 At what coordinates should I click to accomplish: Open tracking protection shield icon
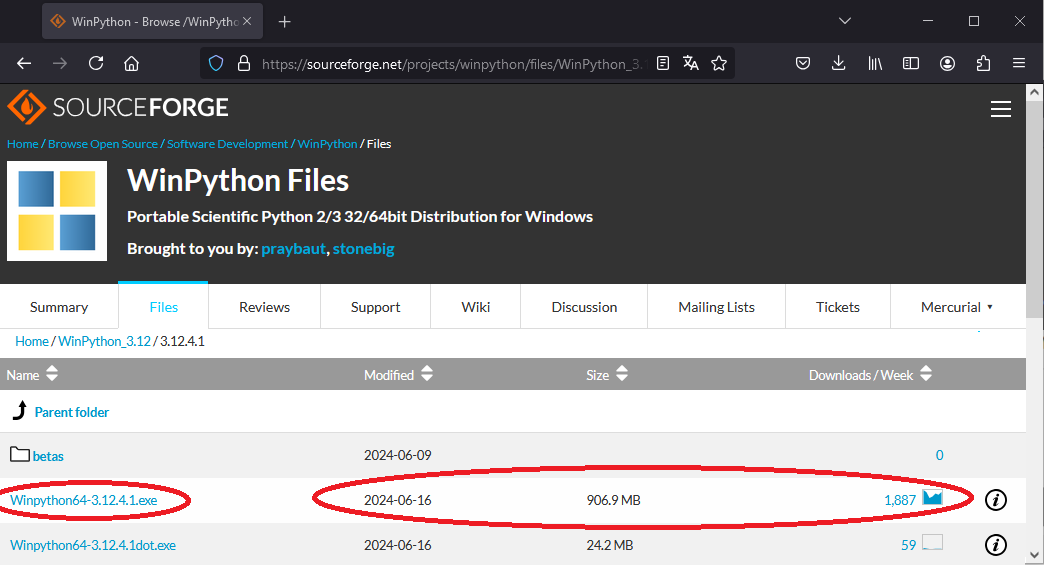point(216,63)
